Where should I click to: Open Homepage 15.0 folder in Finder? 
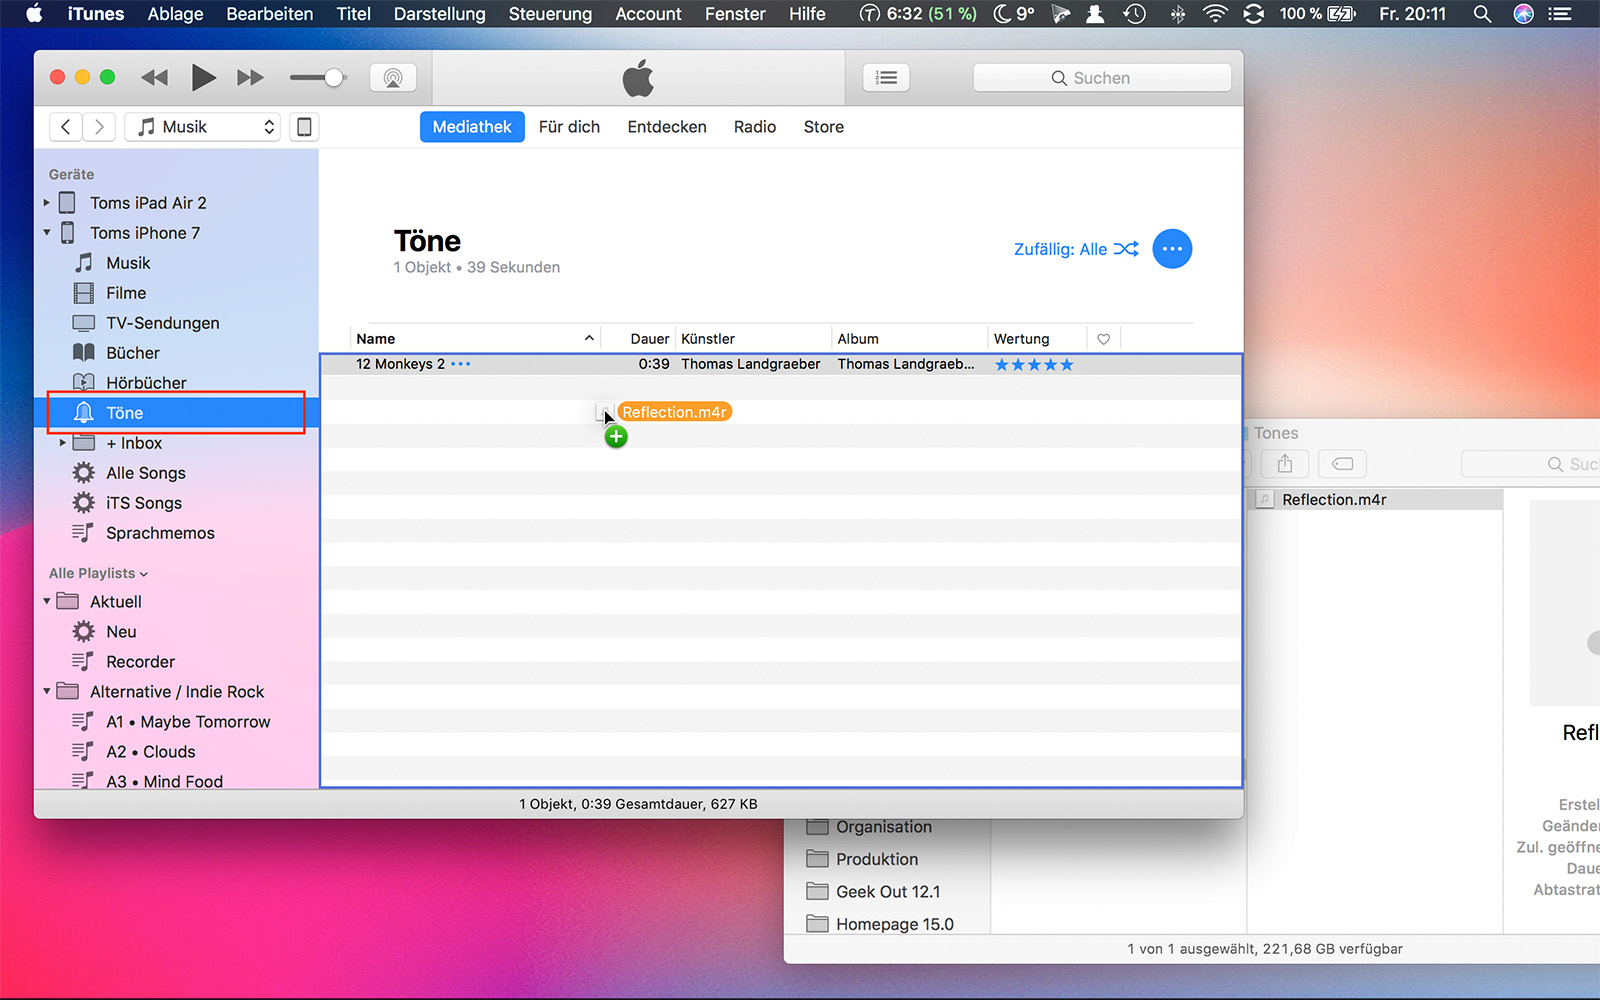coord(895,924)
